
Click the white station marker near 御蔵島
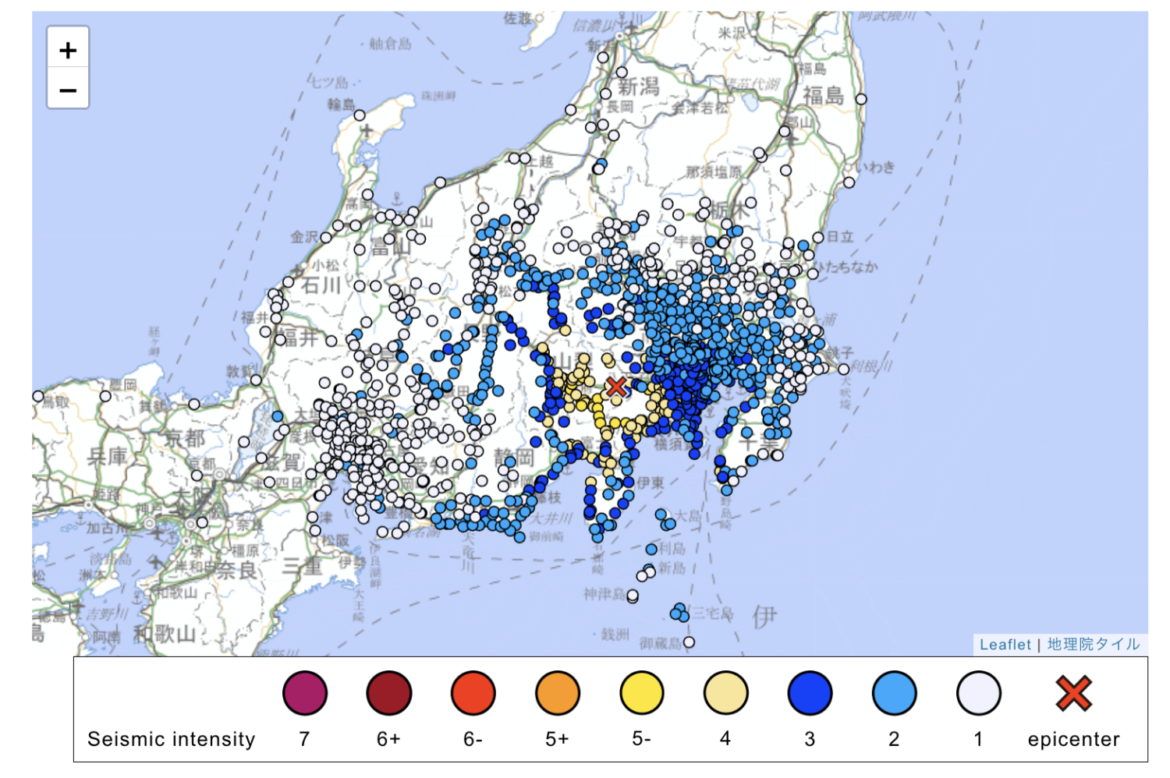click(689, 641)
